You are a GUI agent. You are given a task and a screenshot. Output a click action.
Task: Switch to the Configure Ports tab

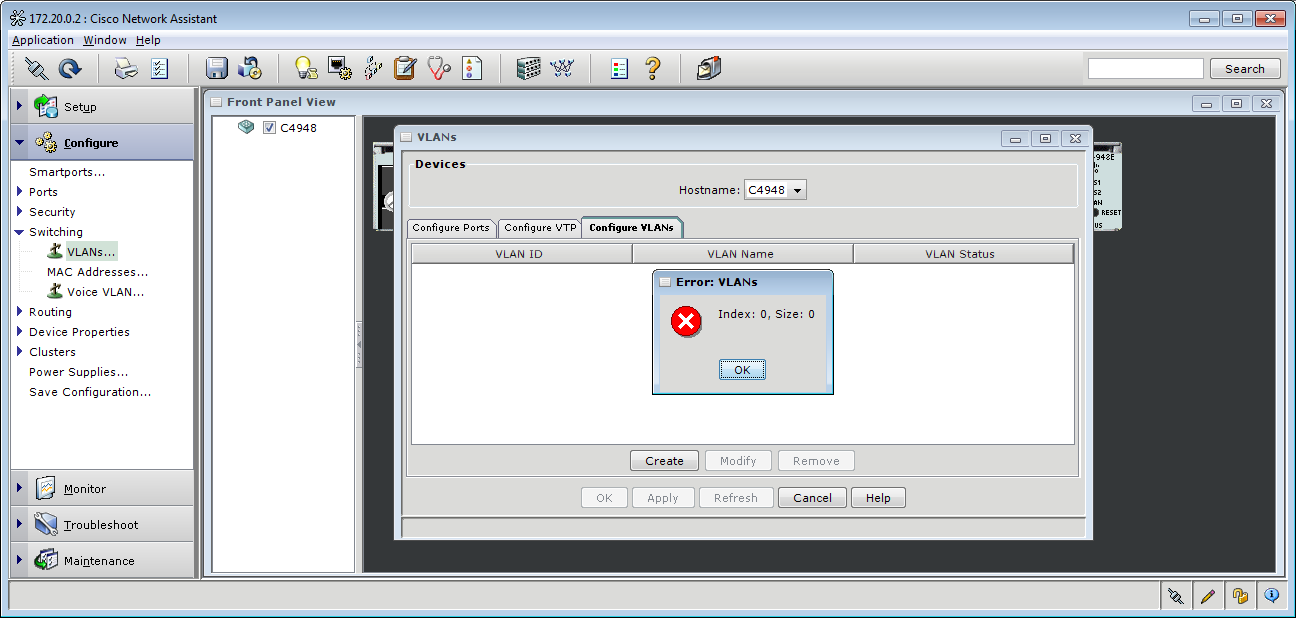coord(451,228)
